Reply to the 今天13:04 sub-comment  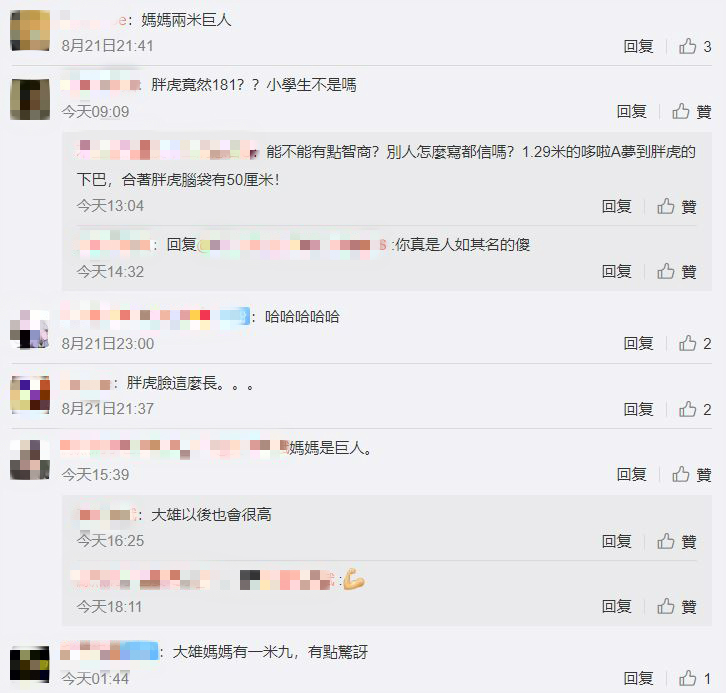tap(617, 206)
